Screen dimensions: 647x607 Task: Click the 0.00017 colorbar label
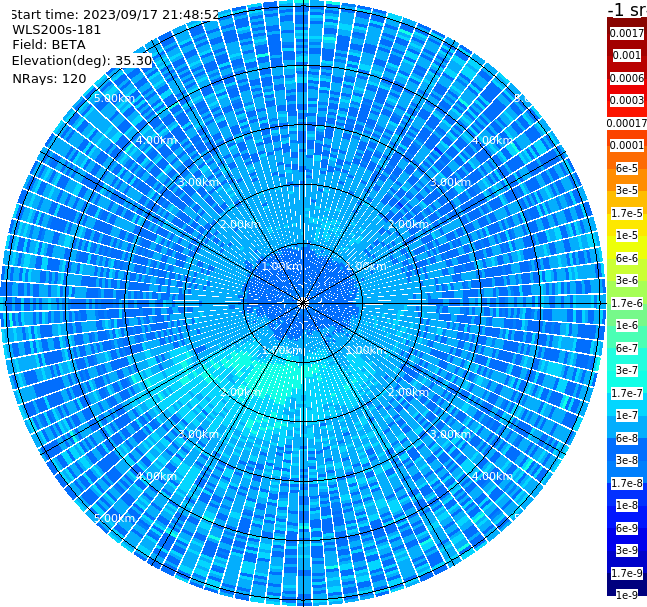[x=627, y=123]
